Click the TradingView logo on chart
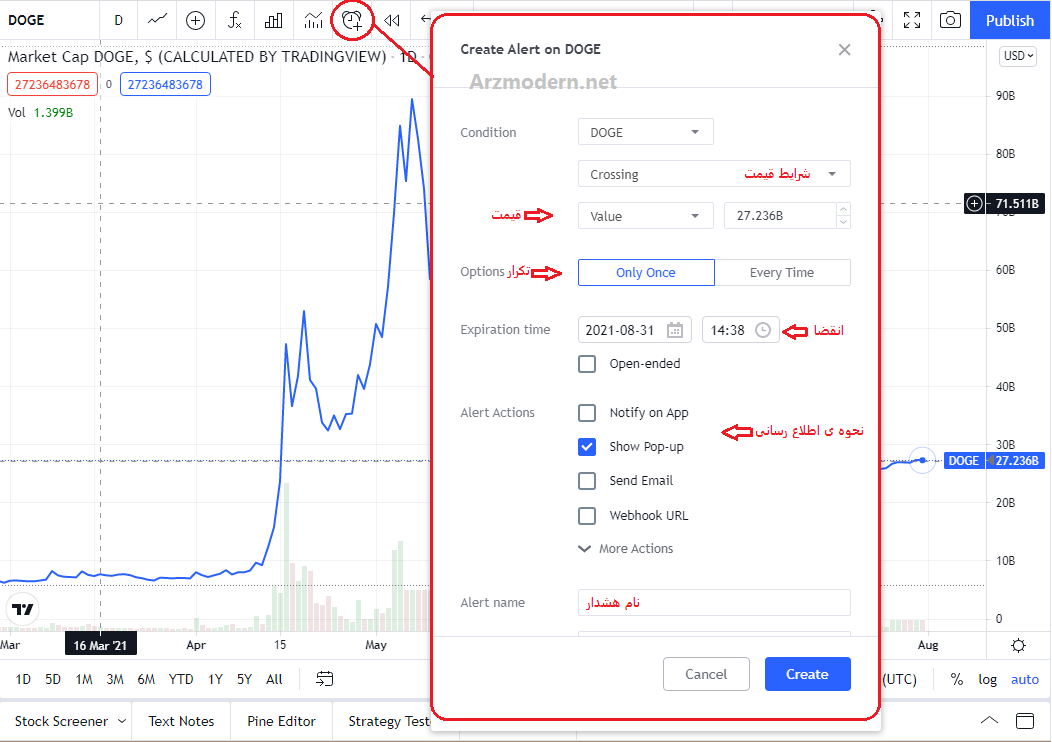 point(23,609)
